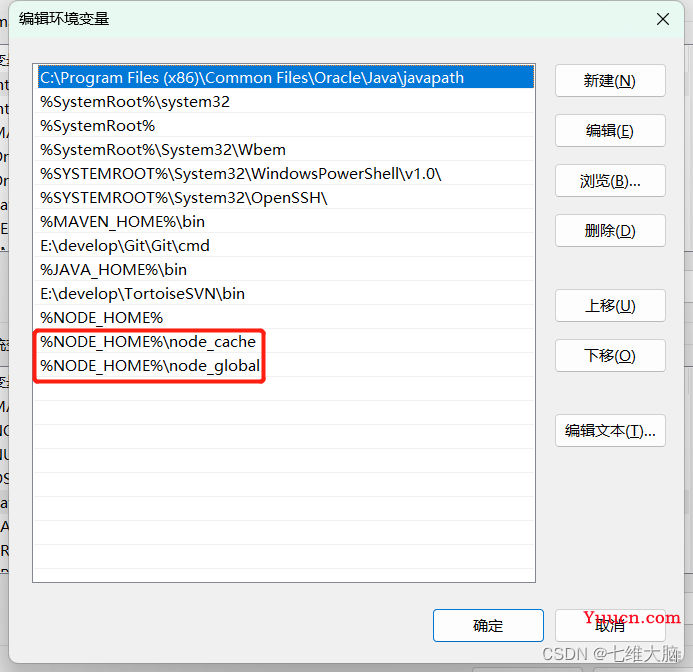The width and height of the screenshot is (693, 672).
Task: Select the %MAVEN_HOME%\bin entry
Action: coord(284,221)
